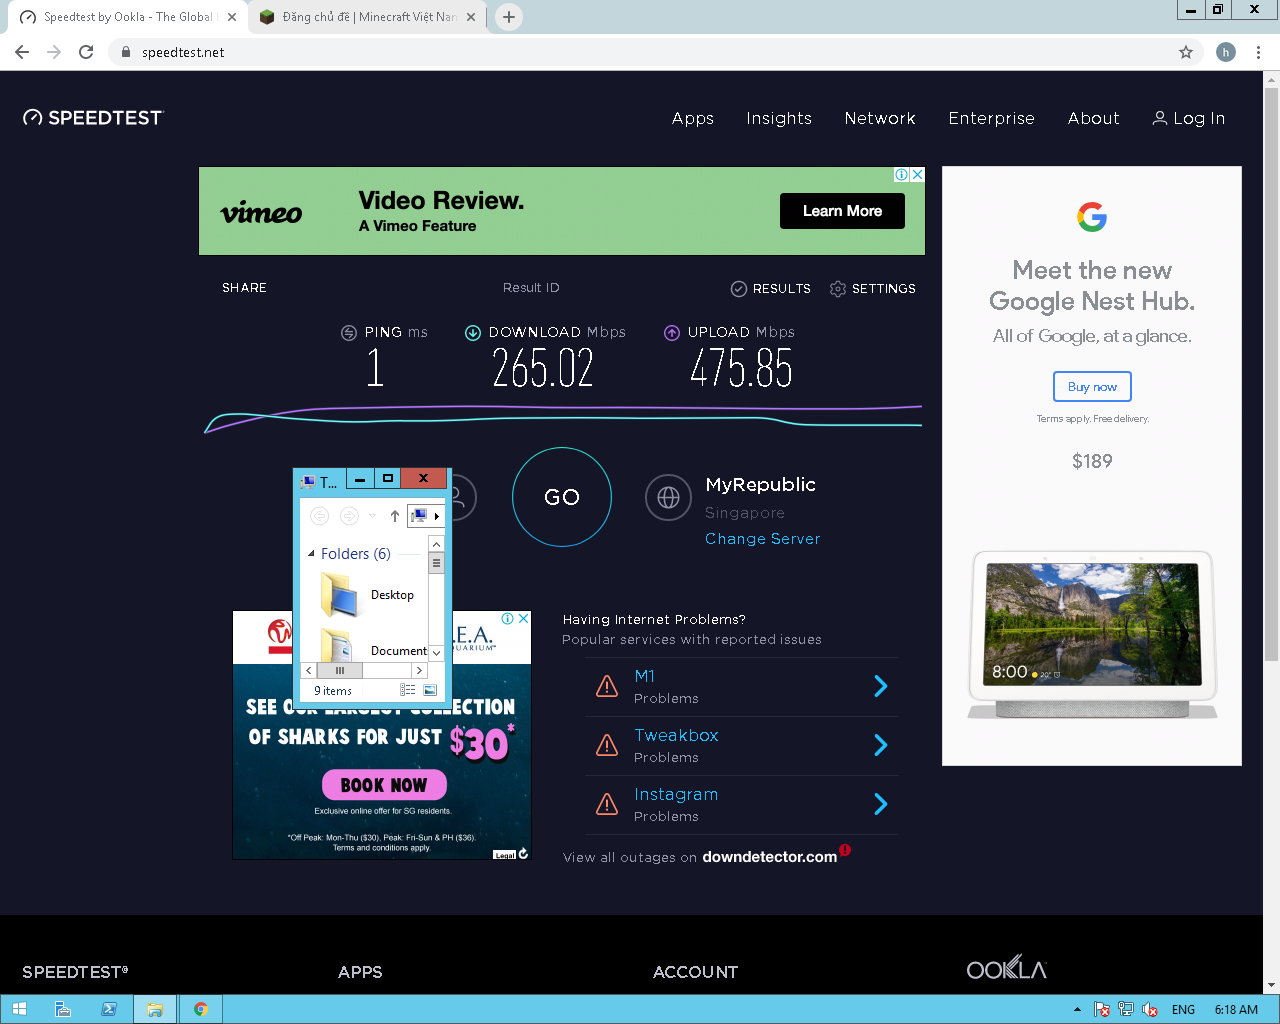Click the globe icon beside MyRepublic

668,497
